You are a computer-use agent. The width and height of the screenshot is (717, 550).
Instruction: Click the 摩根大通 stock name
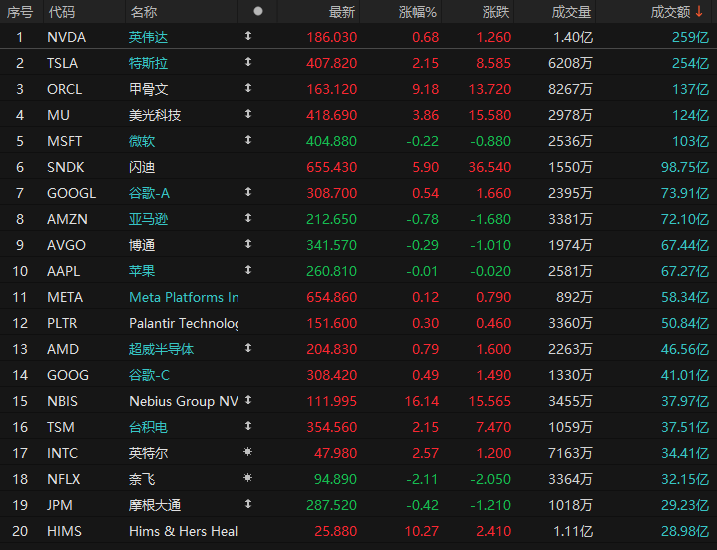click(155, 505)
